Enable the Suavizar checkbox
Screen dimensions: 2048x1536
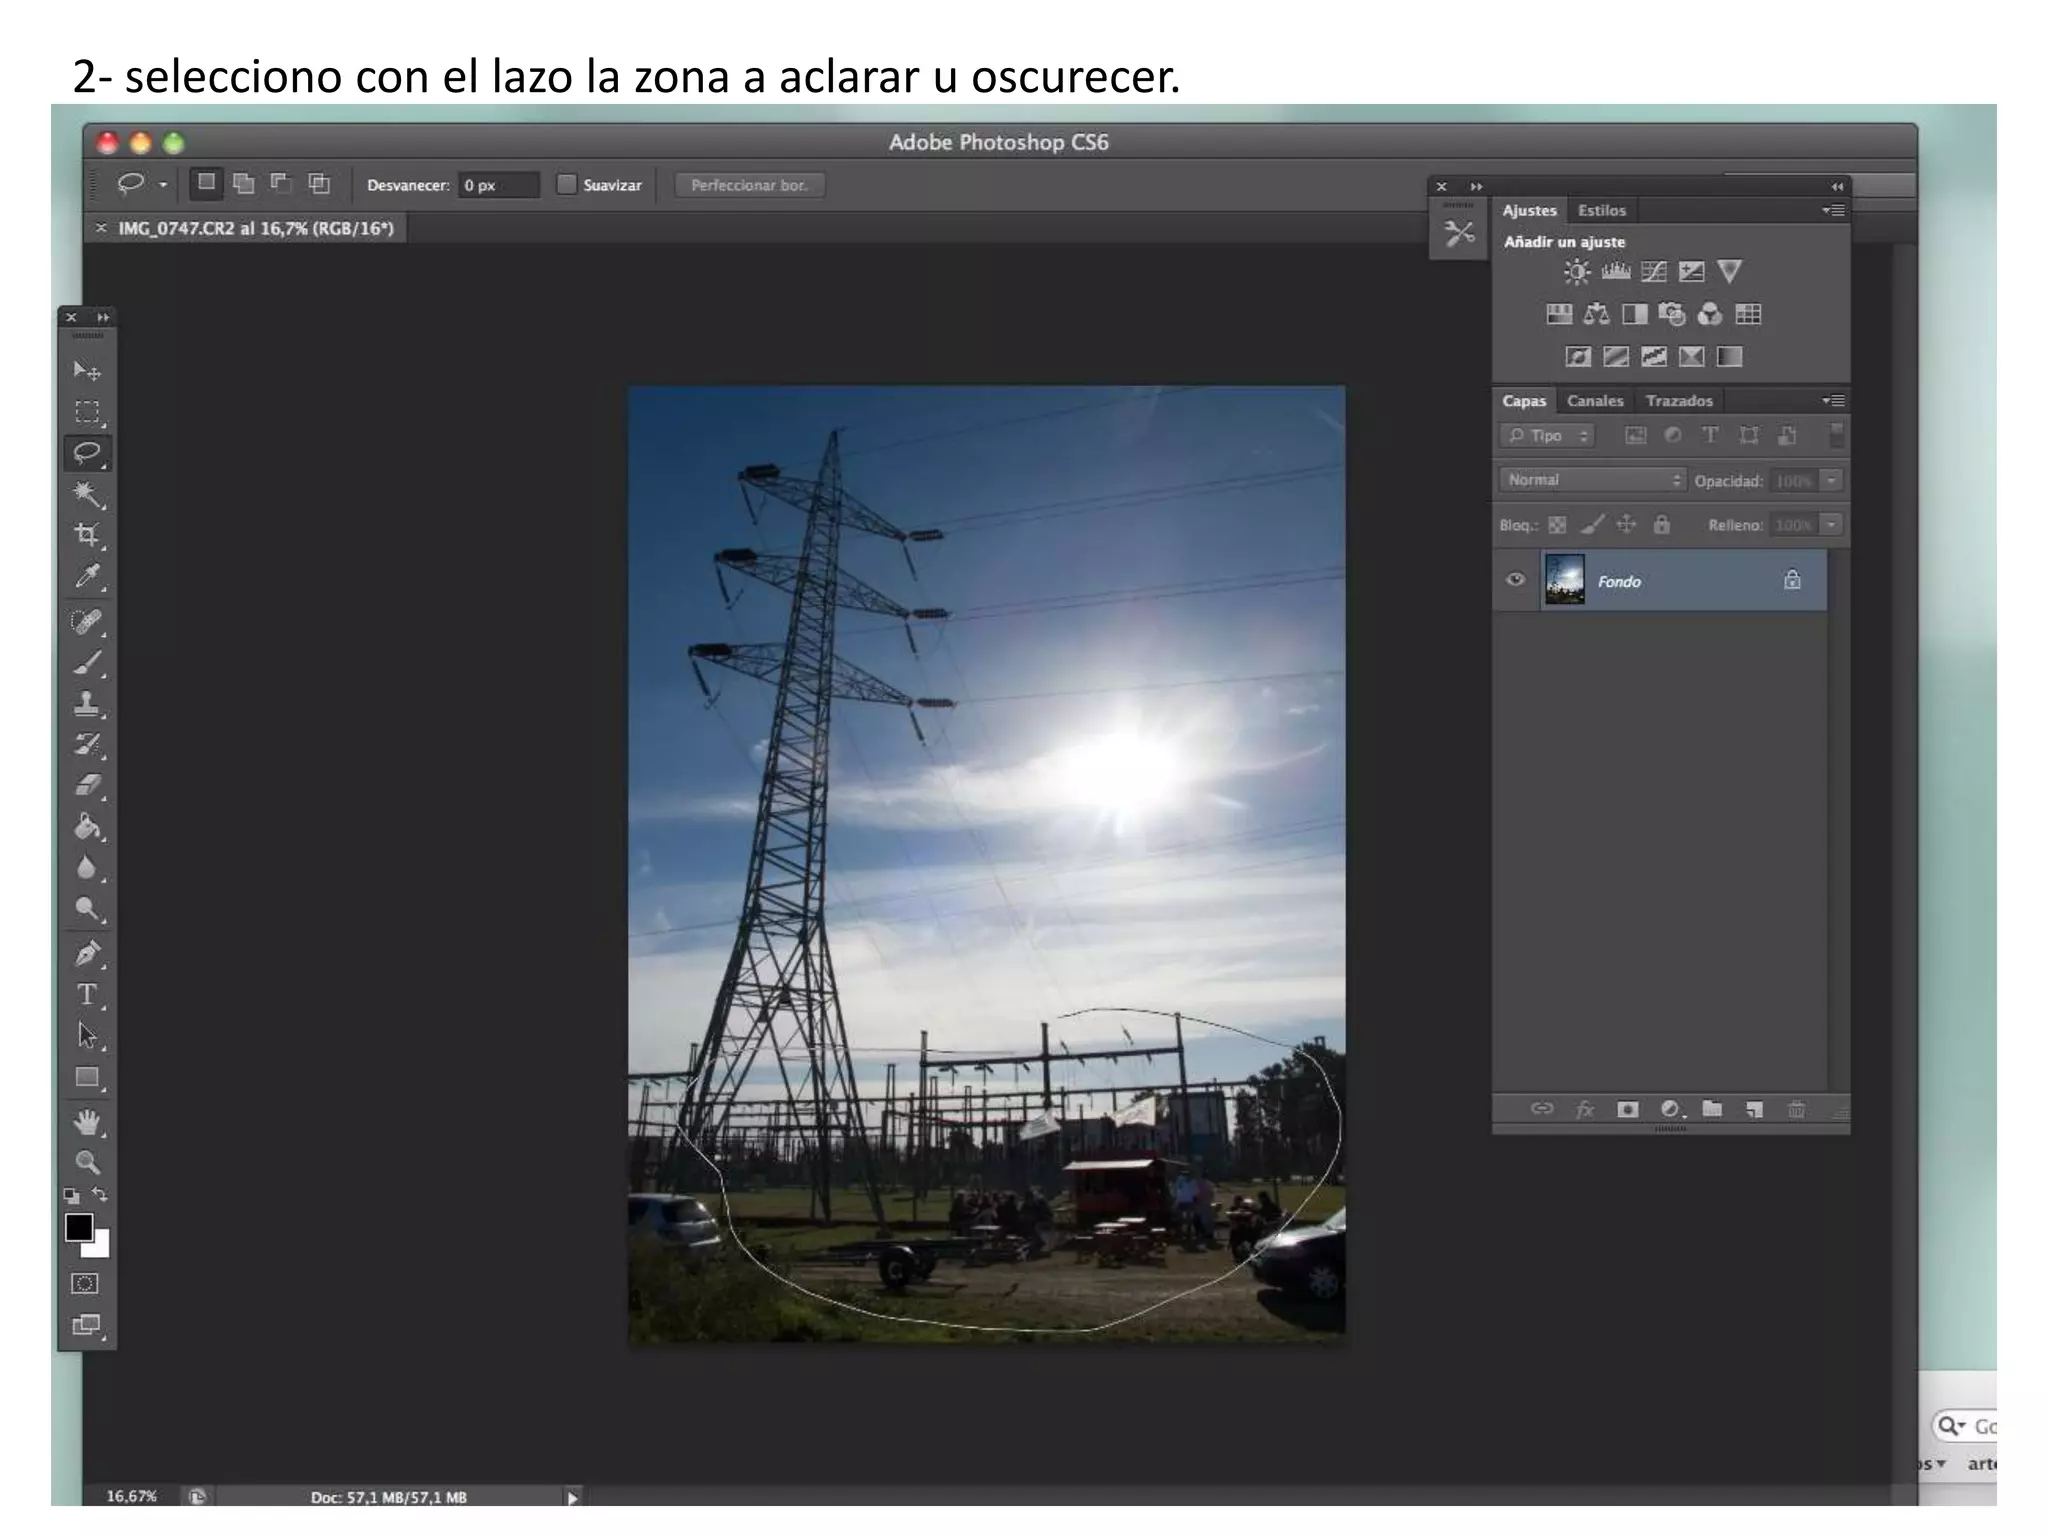pos(567,185)
